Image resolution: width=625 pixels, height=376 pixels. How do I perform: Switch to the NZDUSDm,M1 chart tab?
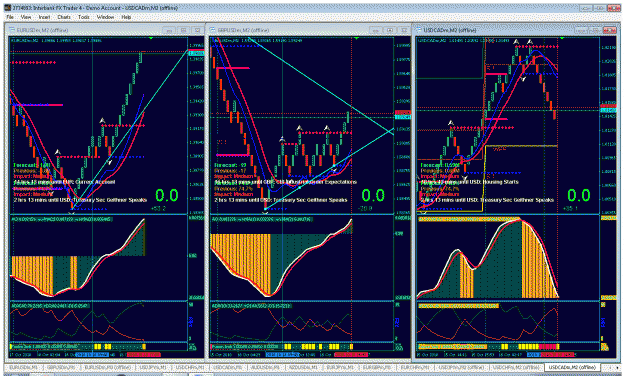pyautogui.click(x=303, y=367)
